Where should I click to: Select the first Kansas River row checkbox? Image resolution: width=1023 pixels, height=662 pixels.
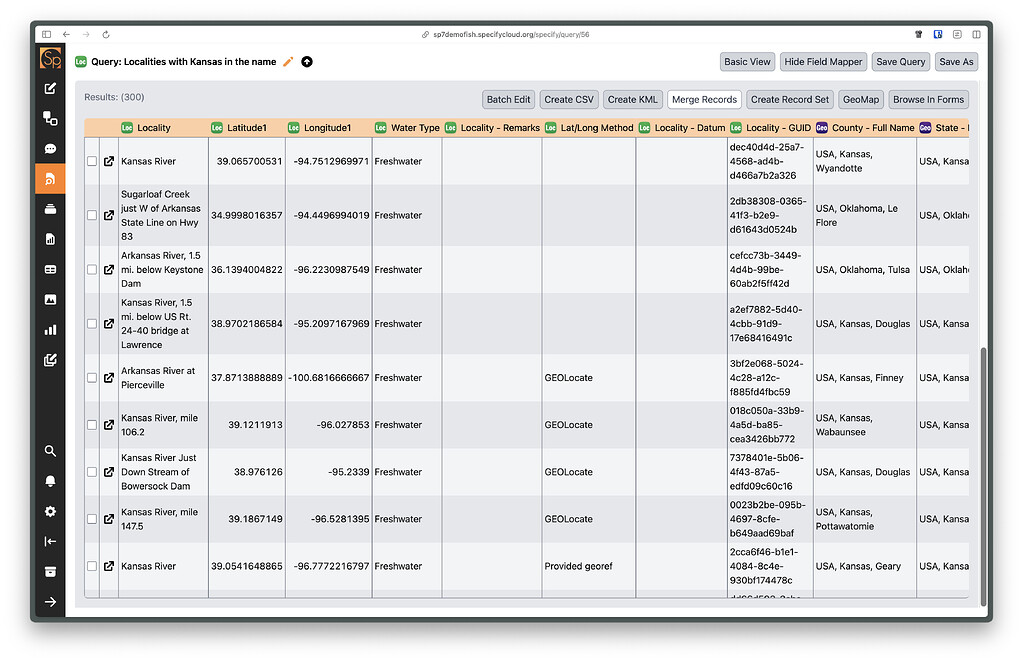[92, 161]
